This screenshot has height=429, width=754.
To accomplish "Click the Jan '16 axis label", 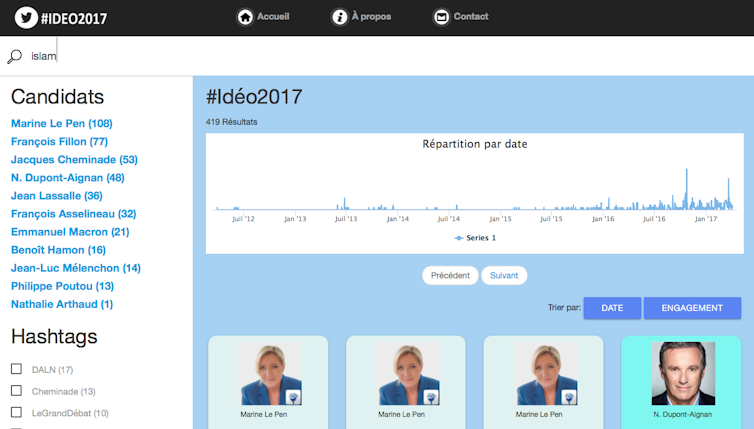I will pyautogui.click(x=603, y=219).
